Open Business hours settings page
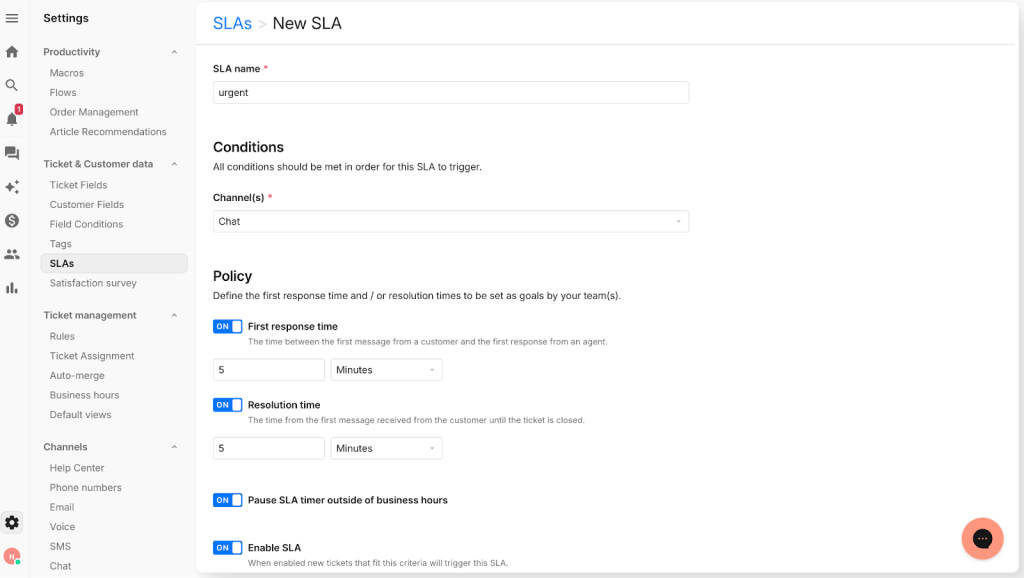Image resolution: width=1024 pixels, height=578 pixels. (x=84, y=395)
